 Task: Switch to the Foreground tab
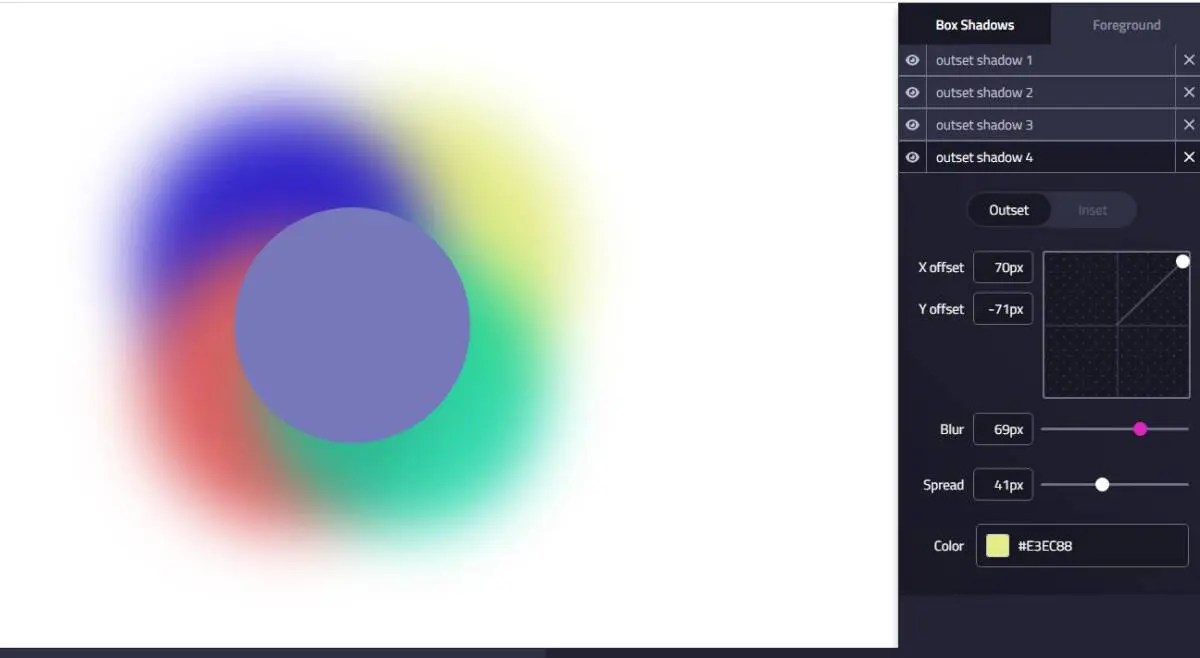1125,24
